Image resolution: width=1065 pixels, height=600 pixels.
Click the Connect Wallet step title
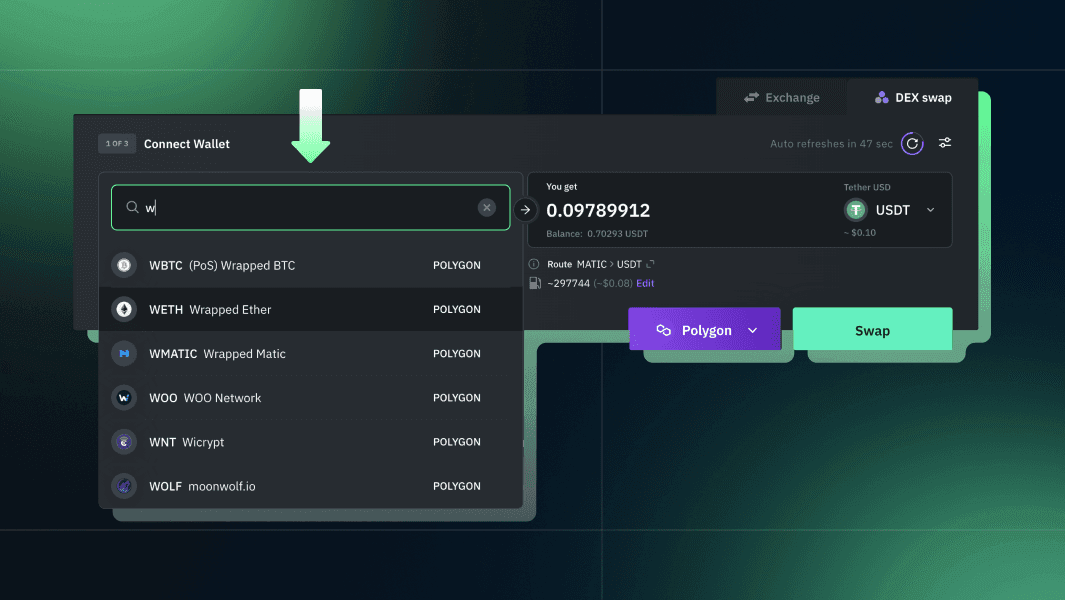click(187, 144)
